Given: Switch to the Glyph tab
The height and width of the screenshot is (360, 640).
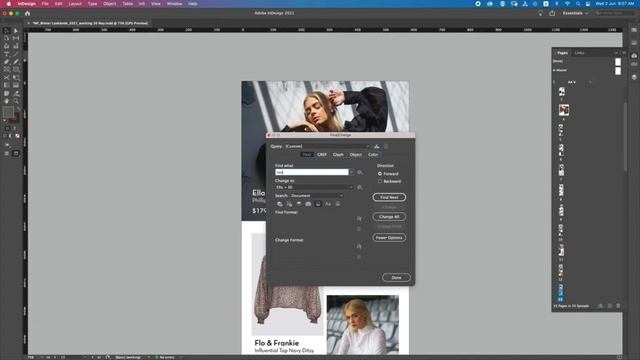Looking at the screenshot, I should pyautogui.click(x=338, y=155).
